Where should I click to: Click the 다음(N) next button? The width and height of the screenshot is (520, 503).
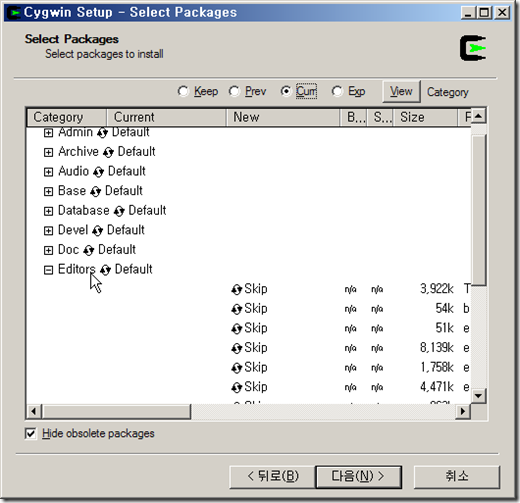358,477
